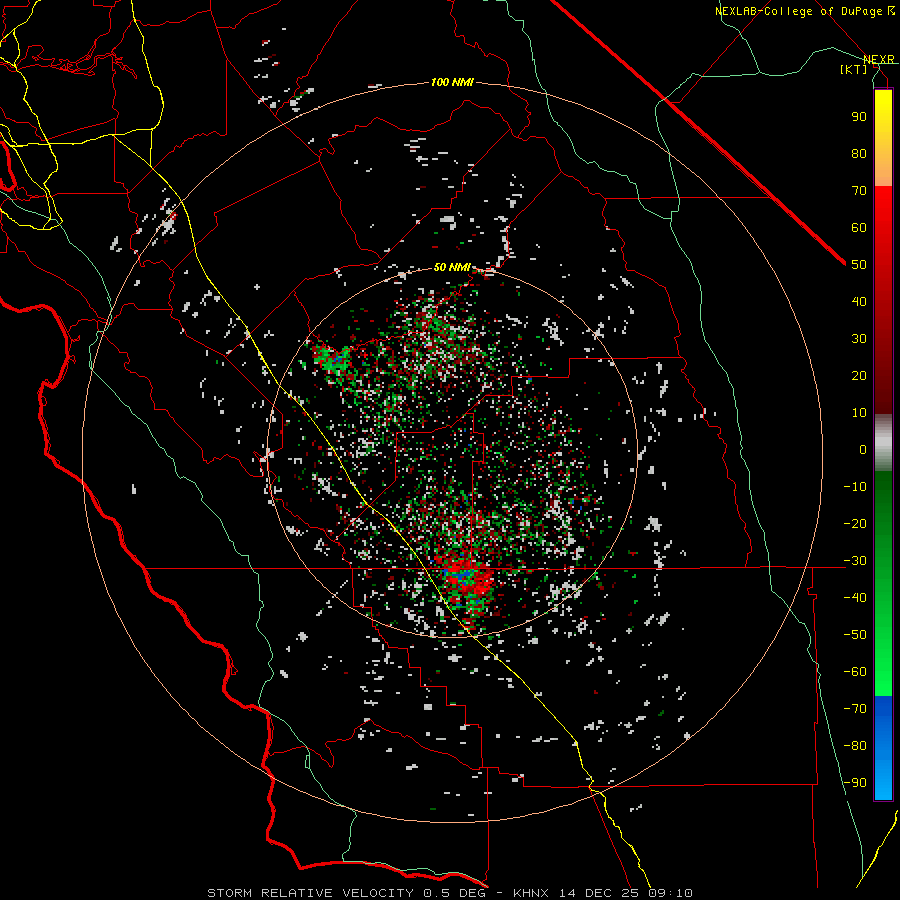Click the 70 value on velocity scale
The width and height of the screenshot is (900, 900).
pos(859,191)
